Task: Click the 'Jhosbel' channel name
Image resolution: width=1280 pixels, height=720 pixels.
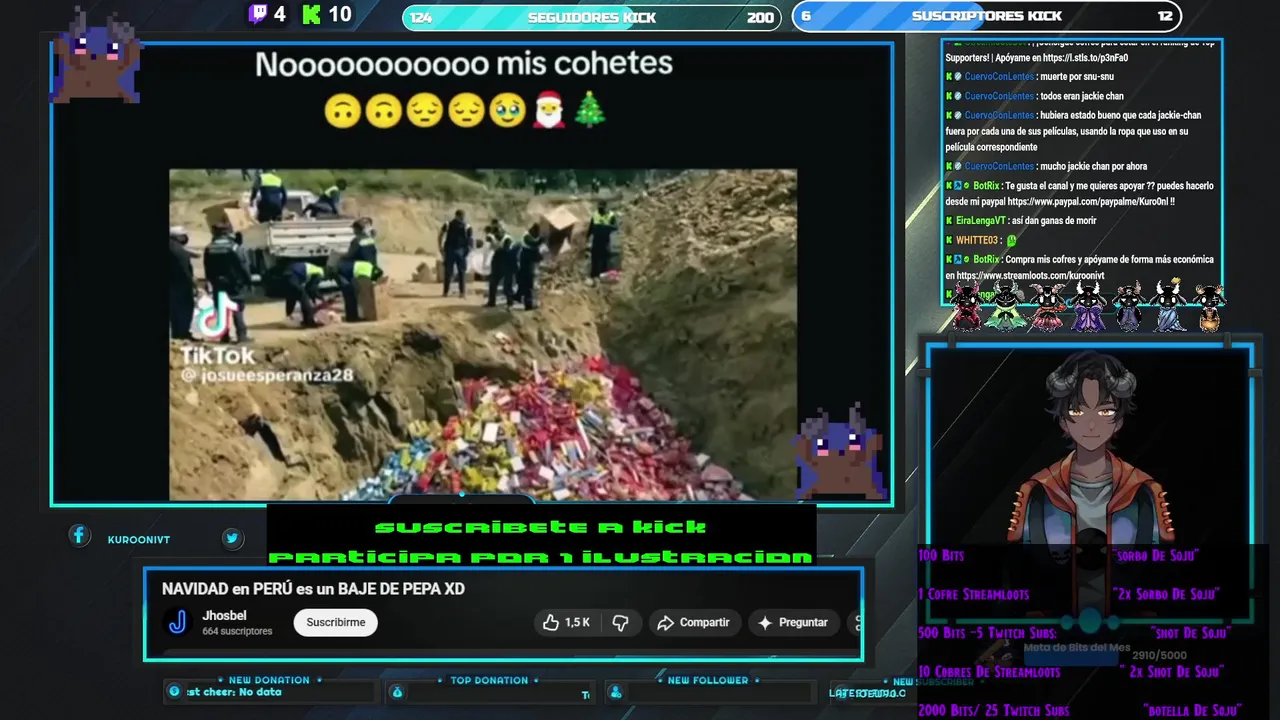Action: pyautogui.click(x=224, y=616)
